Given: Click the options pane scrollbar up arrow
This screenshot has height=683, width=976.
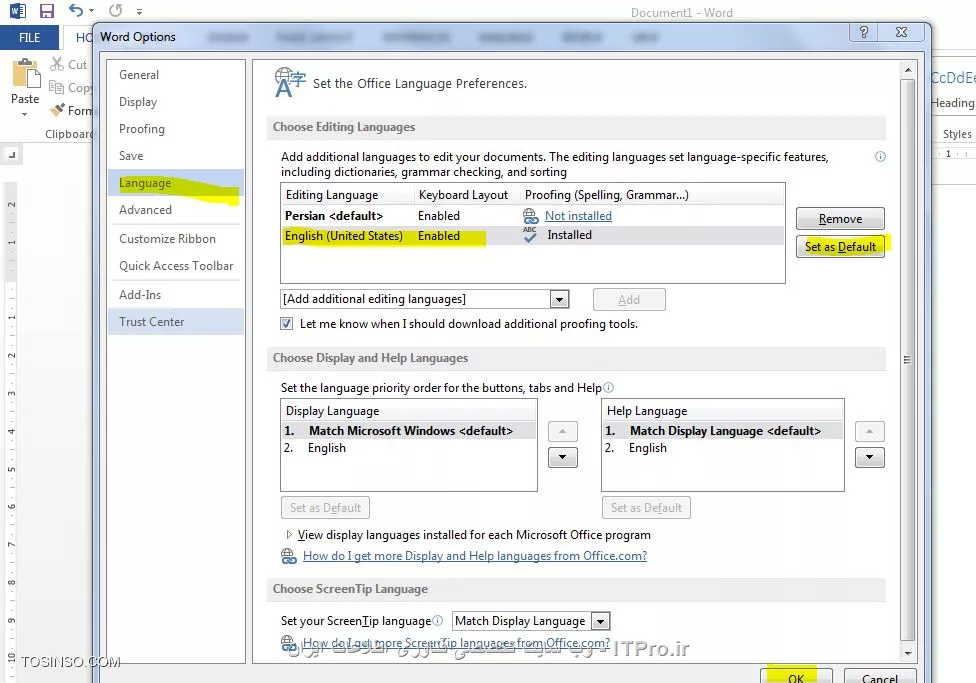Looking at the screenshot, I should click(908, 70).
